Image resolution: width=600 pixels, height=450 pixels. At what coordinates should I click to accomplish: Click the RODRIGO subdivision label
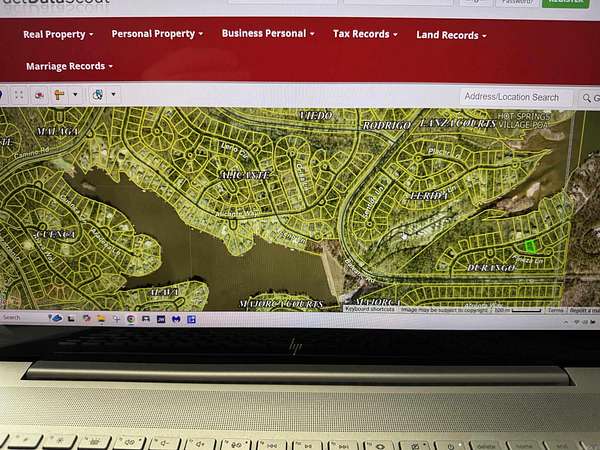coord(386,125)
